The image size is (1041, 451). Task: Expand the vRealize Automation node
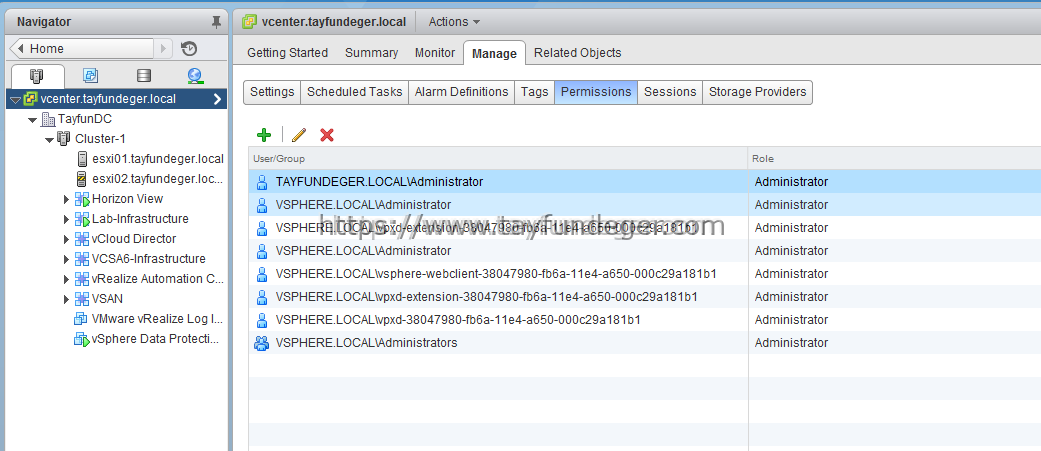pos(66,279)
